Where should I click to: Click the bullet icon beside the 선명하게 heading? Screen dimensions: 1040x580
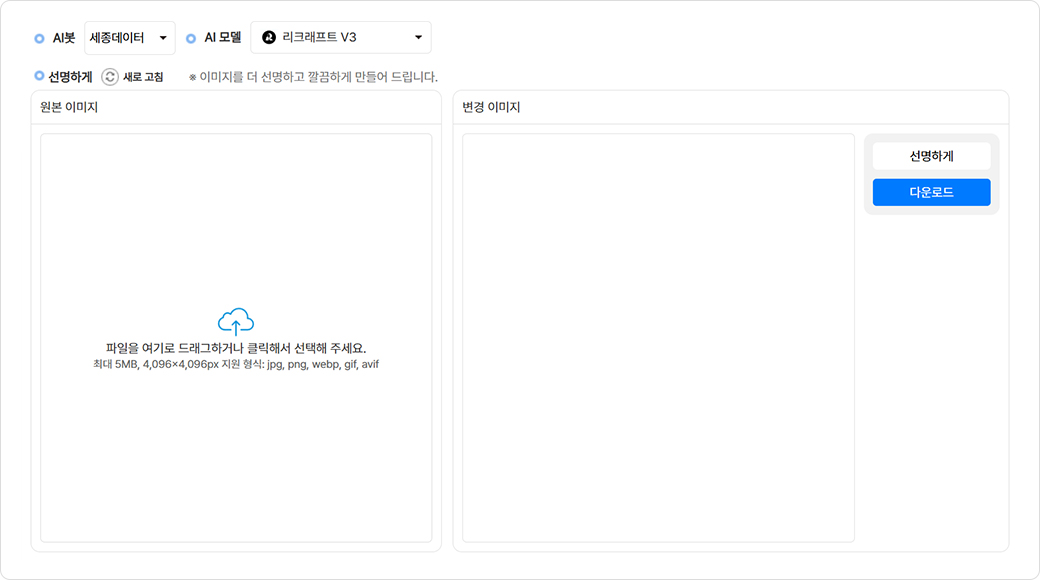pyautogui.click(x=39, y=76)
